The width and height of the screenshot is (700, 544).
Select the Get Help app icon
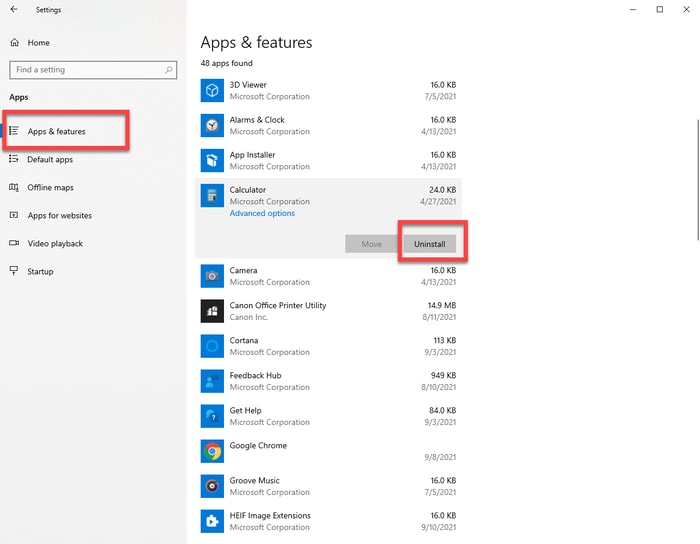coord(212,416)
